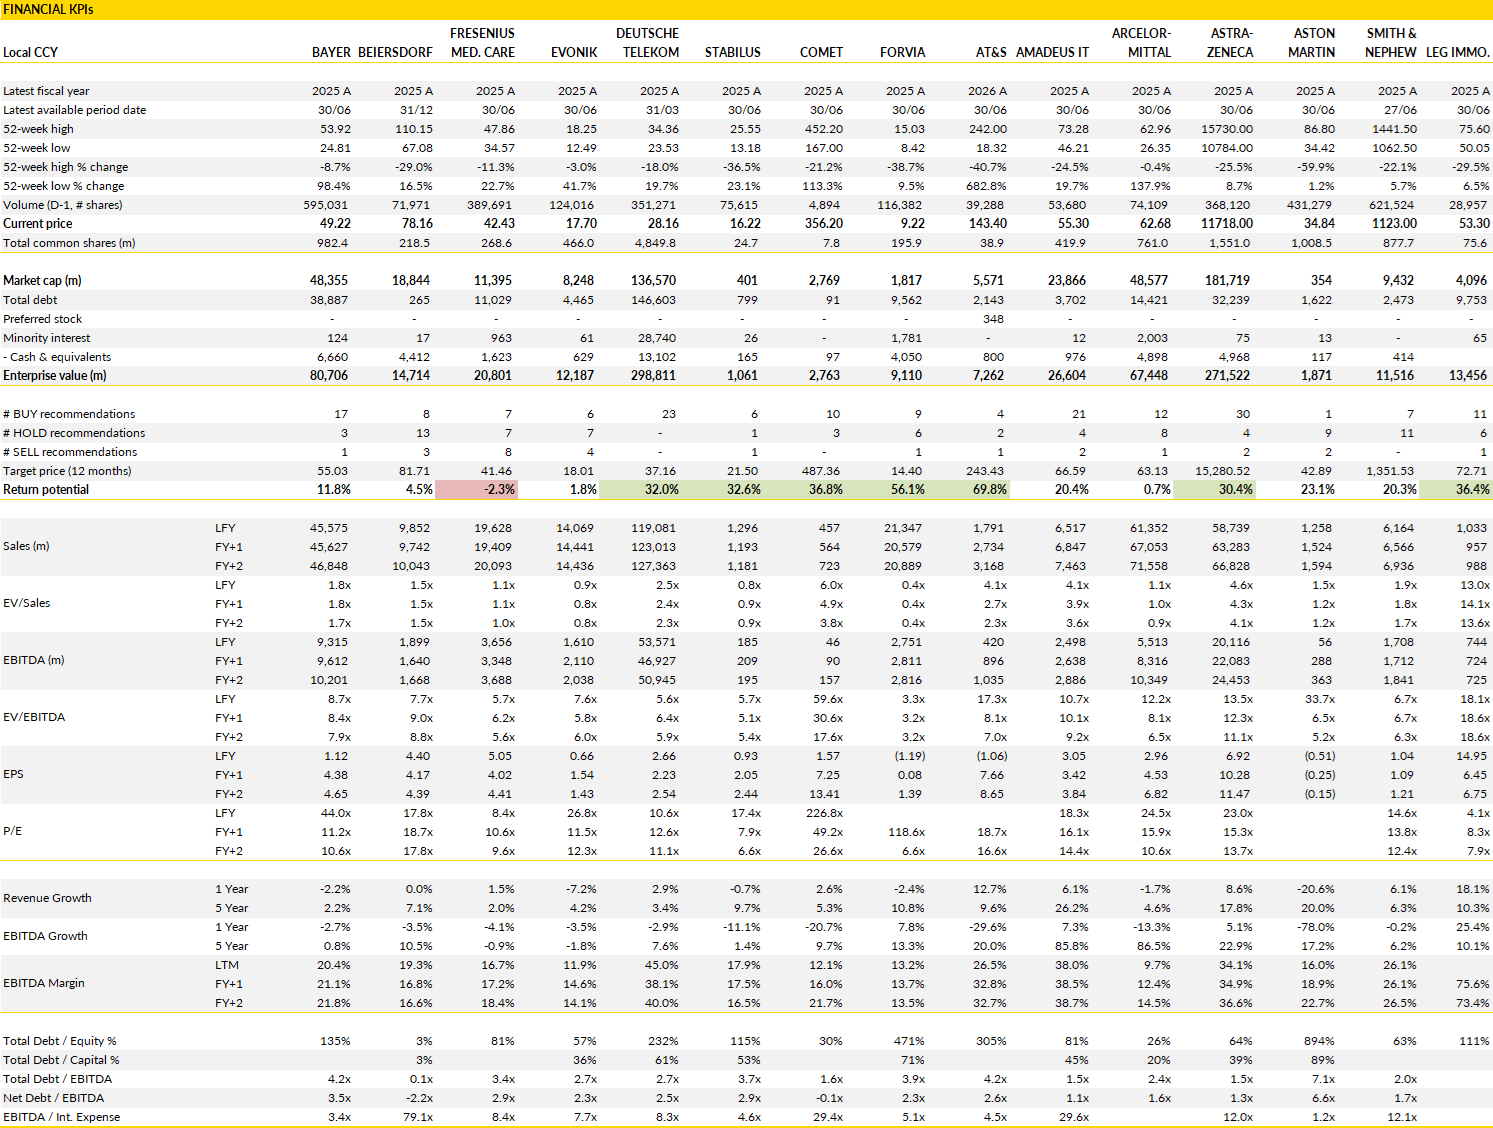The height and width of the screenshot is (1128, 1493).
Task: Select the ASTRA-ZENECA column header
Action: tap(1230, 43)
